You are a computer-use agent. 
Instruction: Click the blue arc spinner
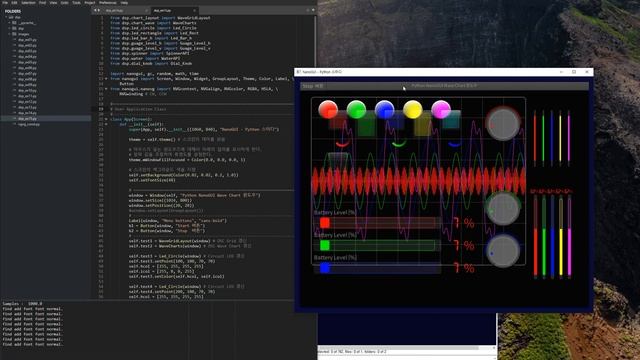coord(454,144)
